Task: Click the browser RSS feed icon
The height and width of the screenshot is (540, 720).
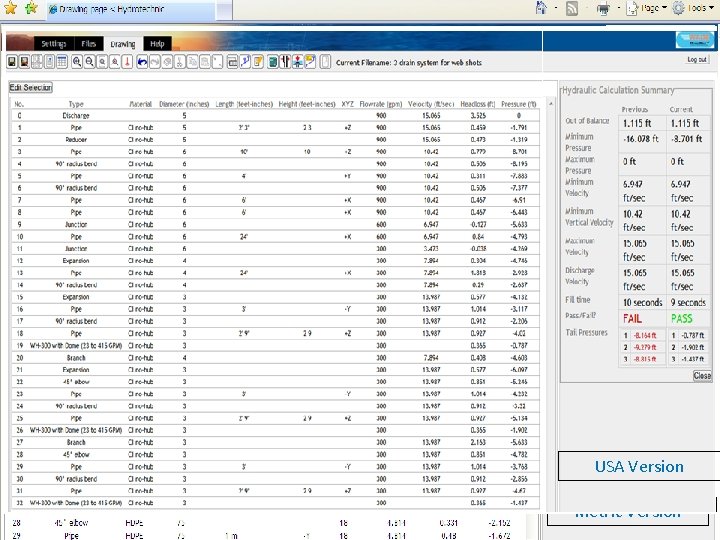Action: coord(572,8)
